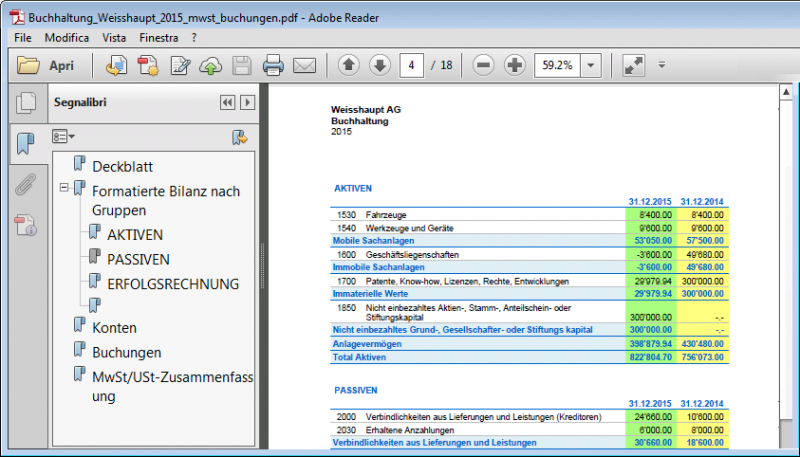Open the bookmark options menu dropdown
The width and height of the screenshot is (800, 457).
pyautogui.click(x=63, y=137)
